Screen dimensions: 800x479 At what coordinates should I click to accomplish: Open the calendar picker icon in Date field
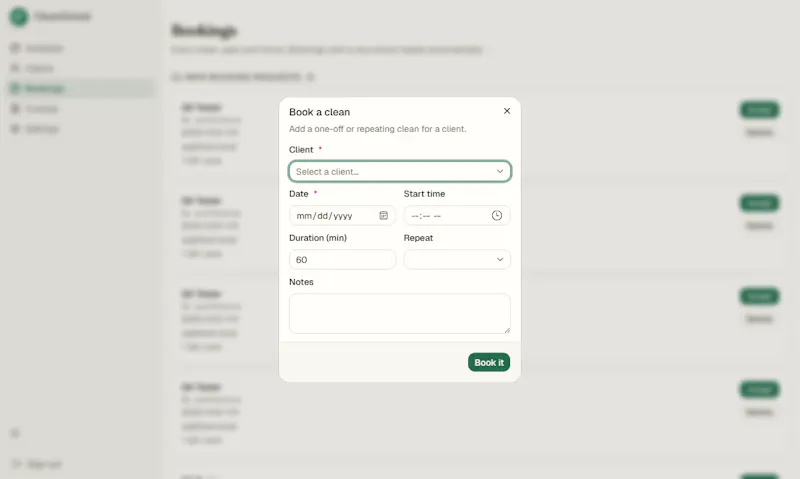point(384,216)
